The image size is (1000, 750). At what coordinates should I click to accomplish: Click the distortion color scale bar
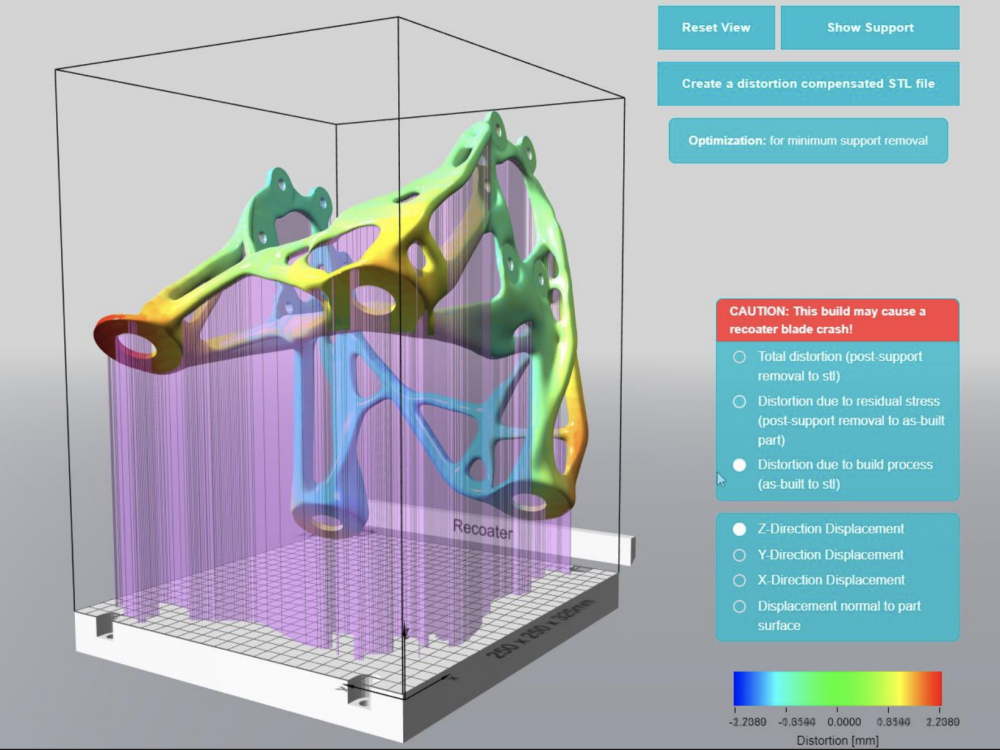(x=837, y=688)
